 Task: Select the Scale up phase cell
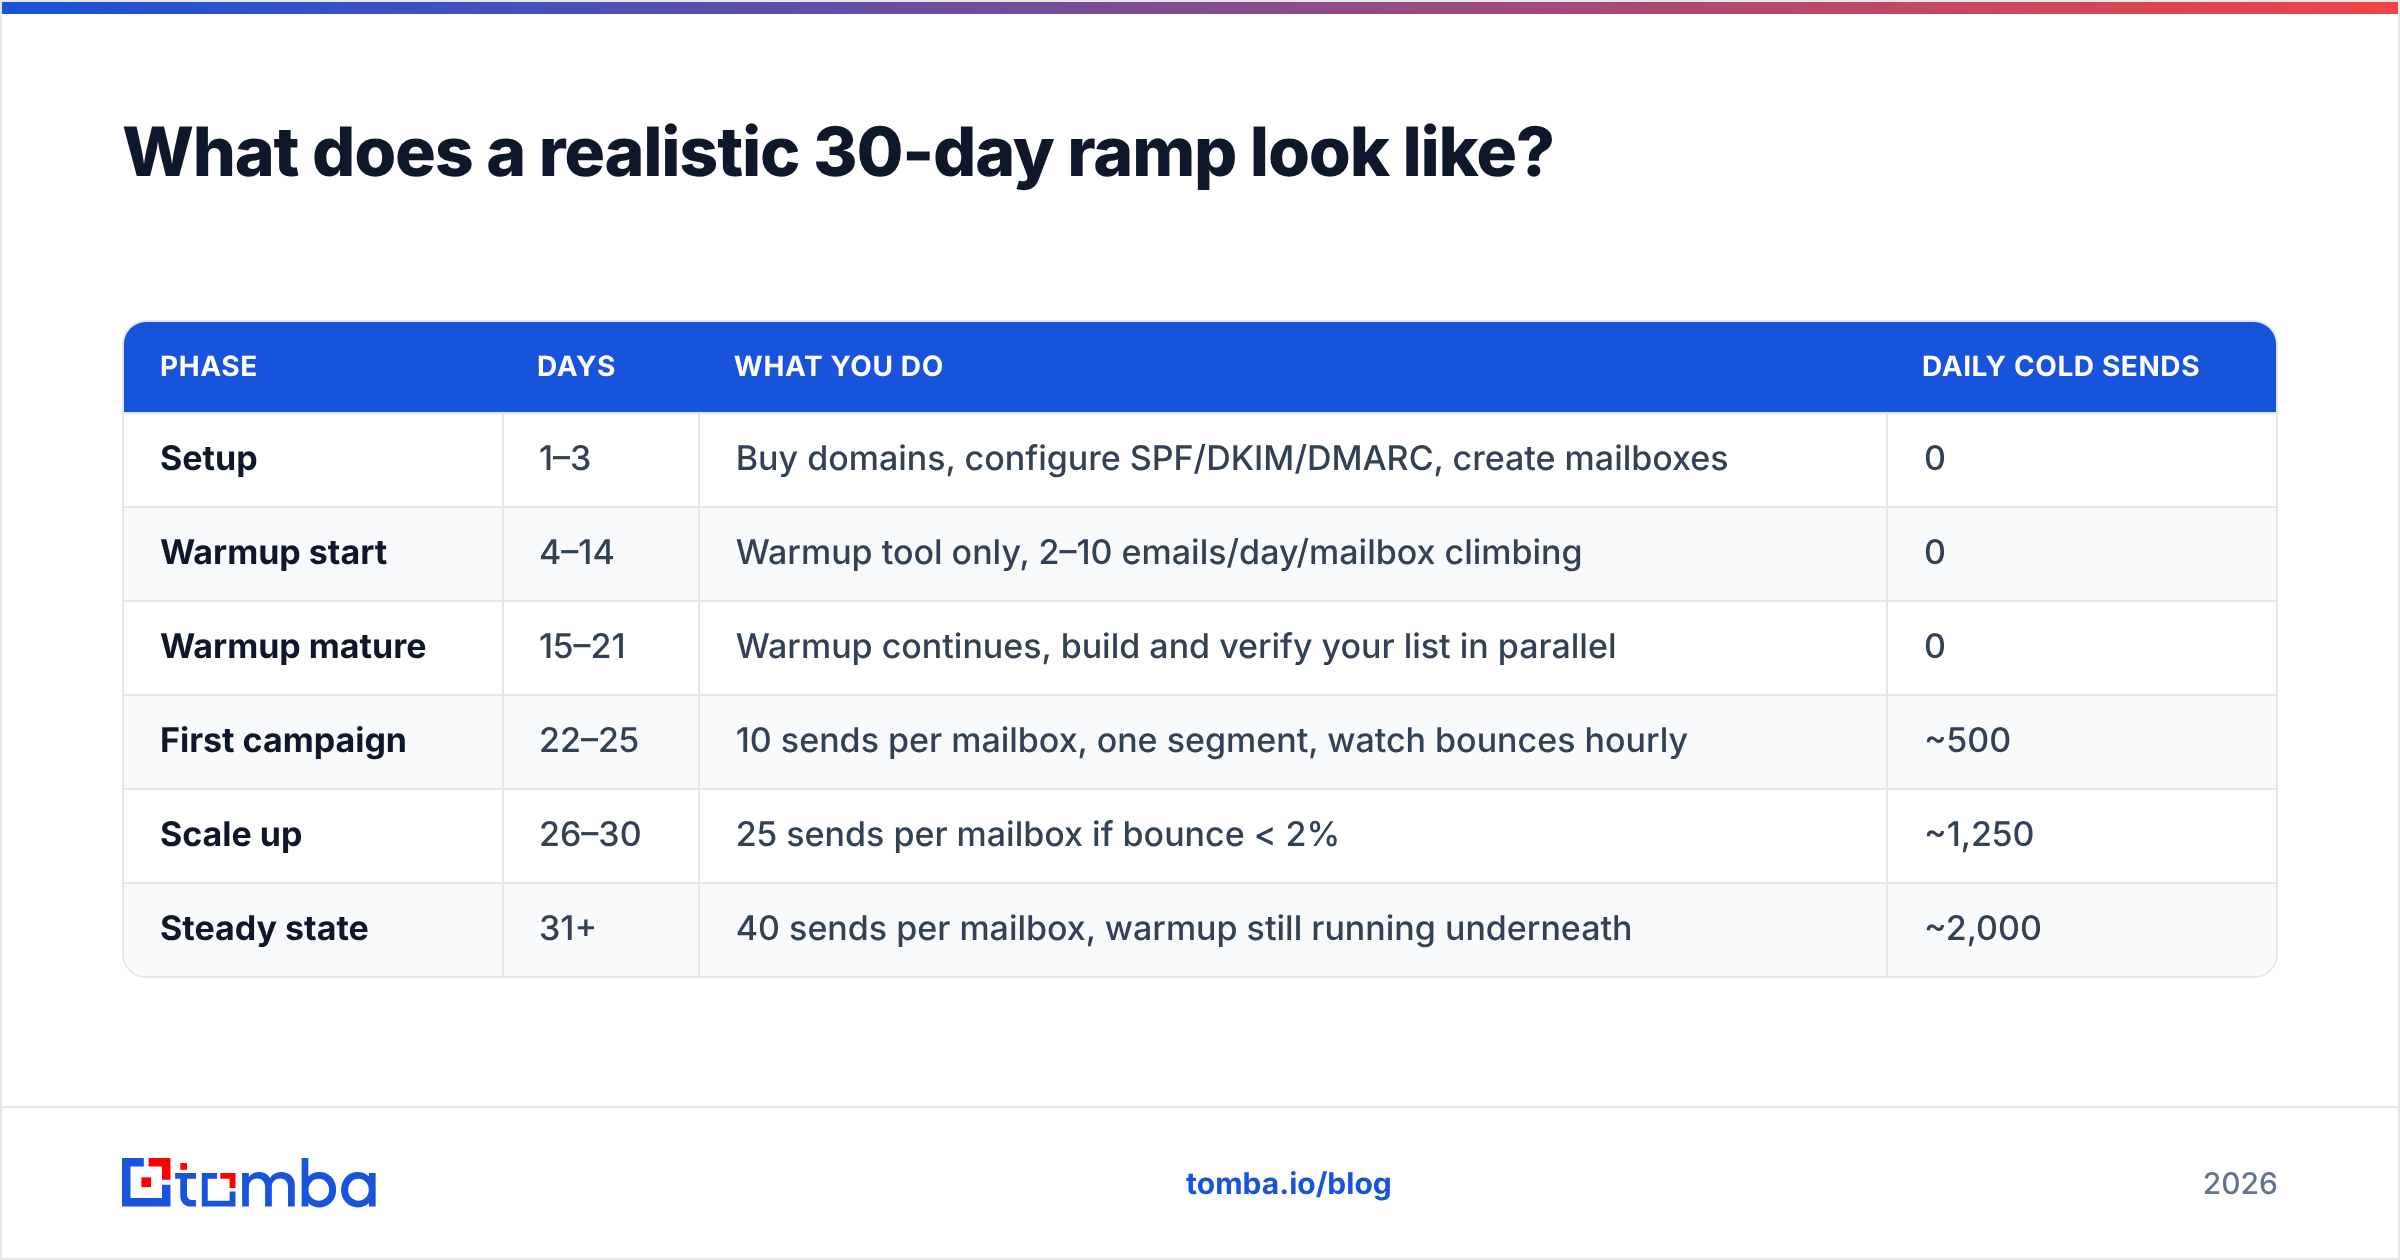click(x=313, y=835)
